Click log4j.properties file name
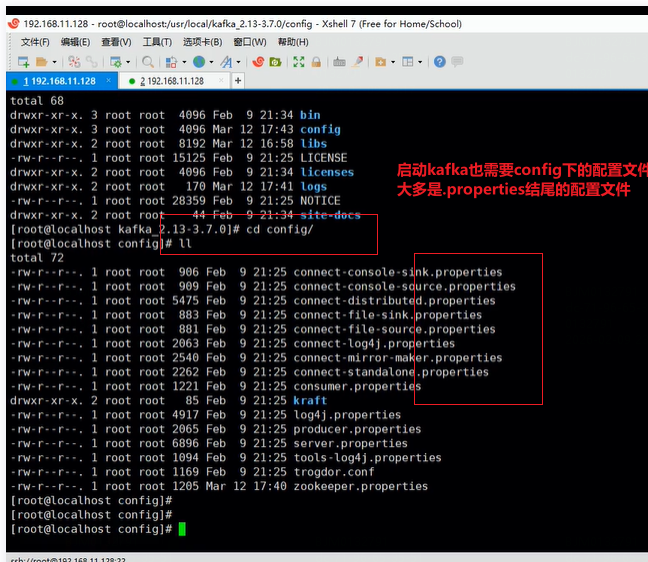This screenshot has width=648, height=562. click(x=347, y=415)
